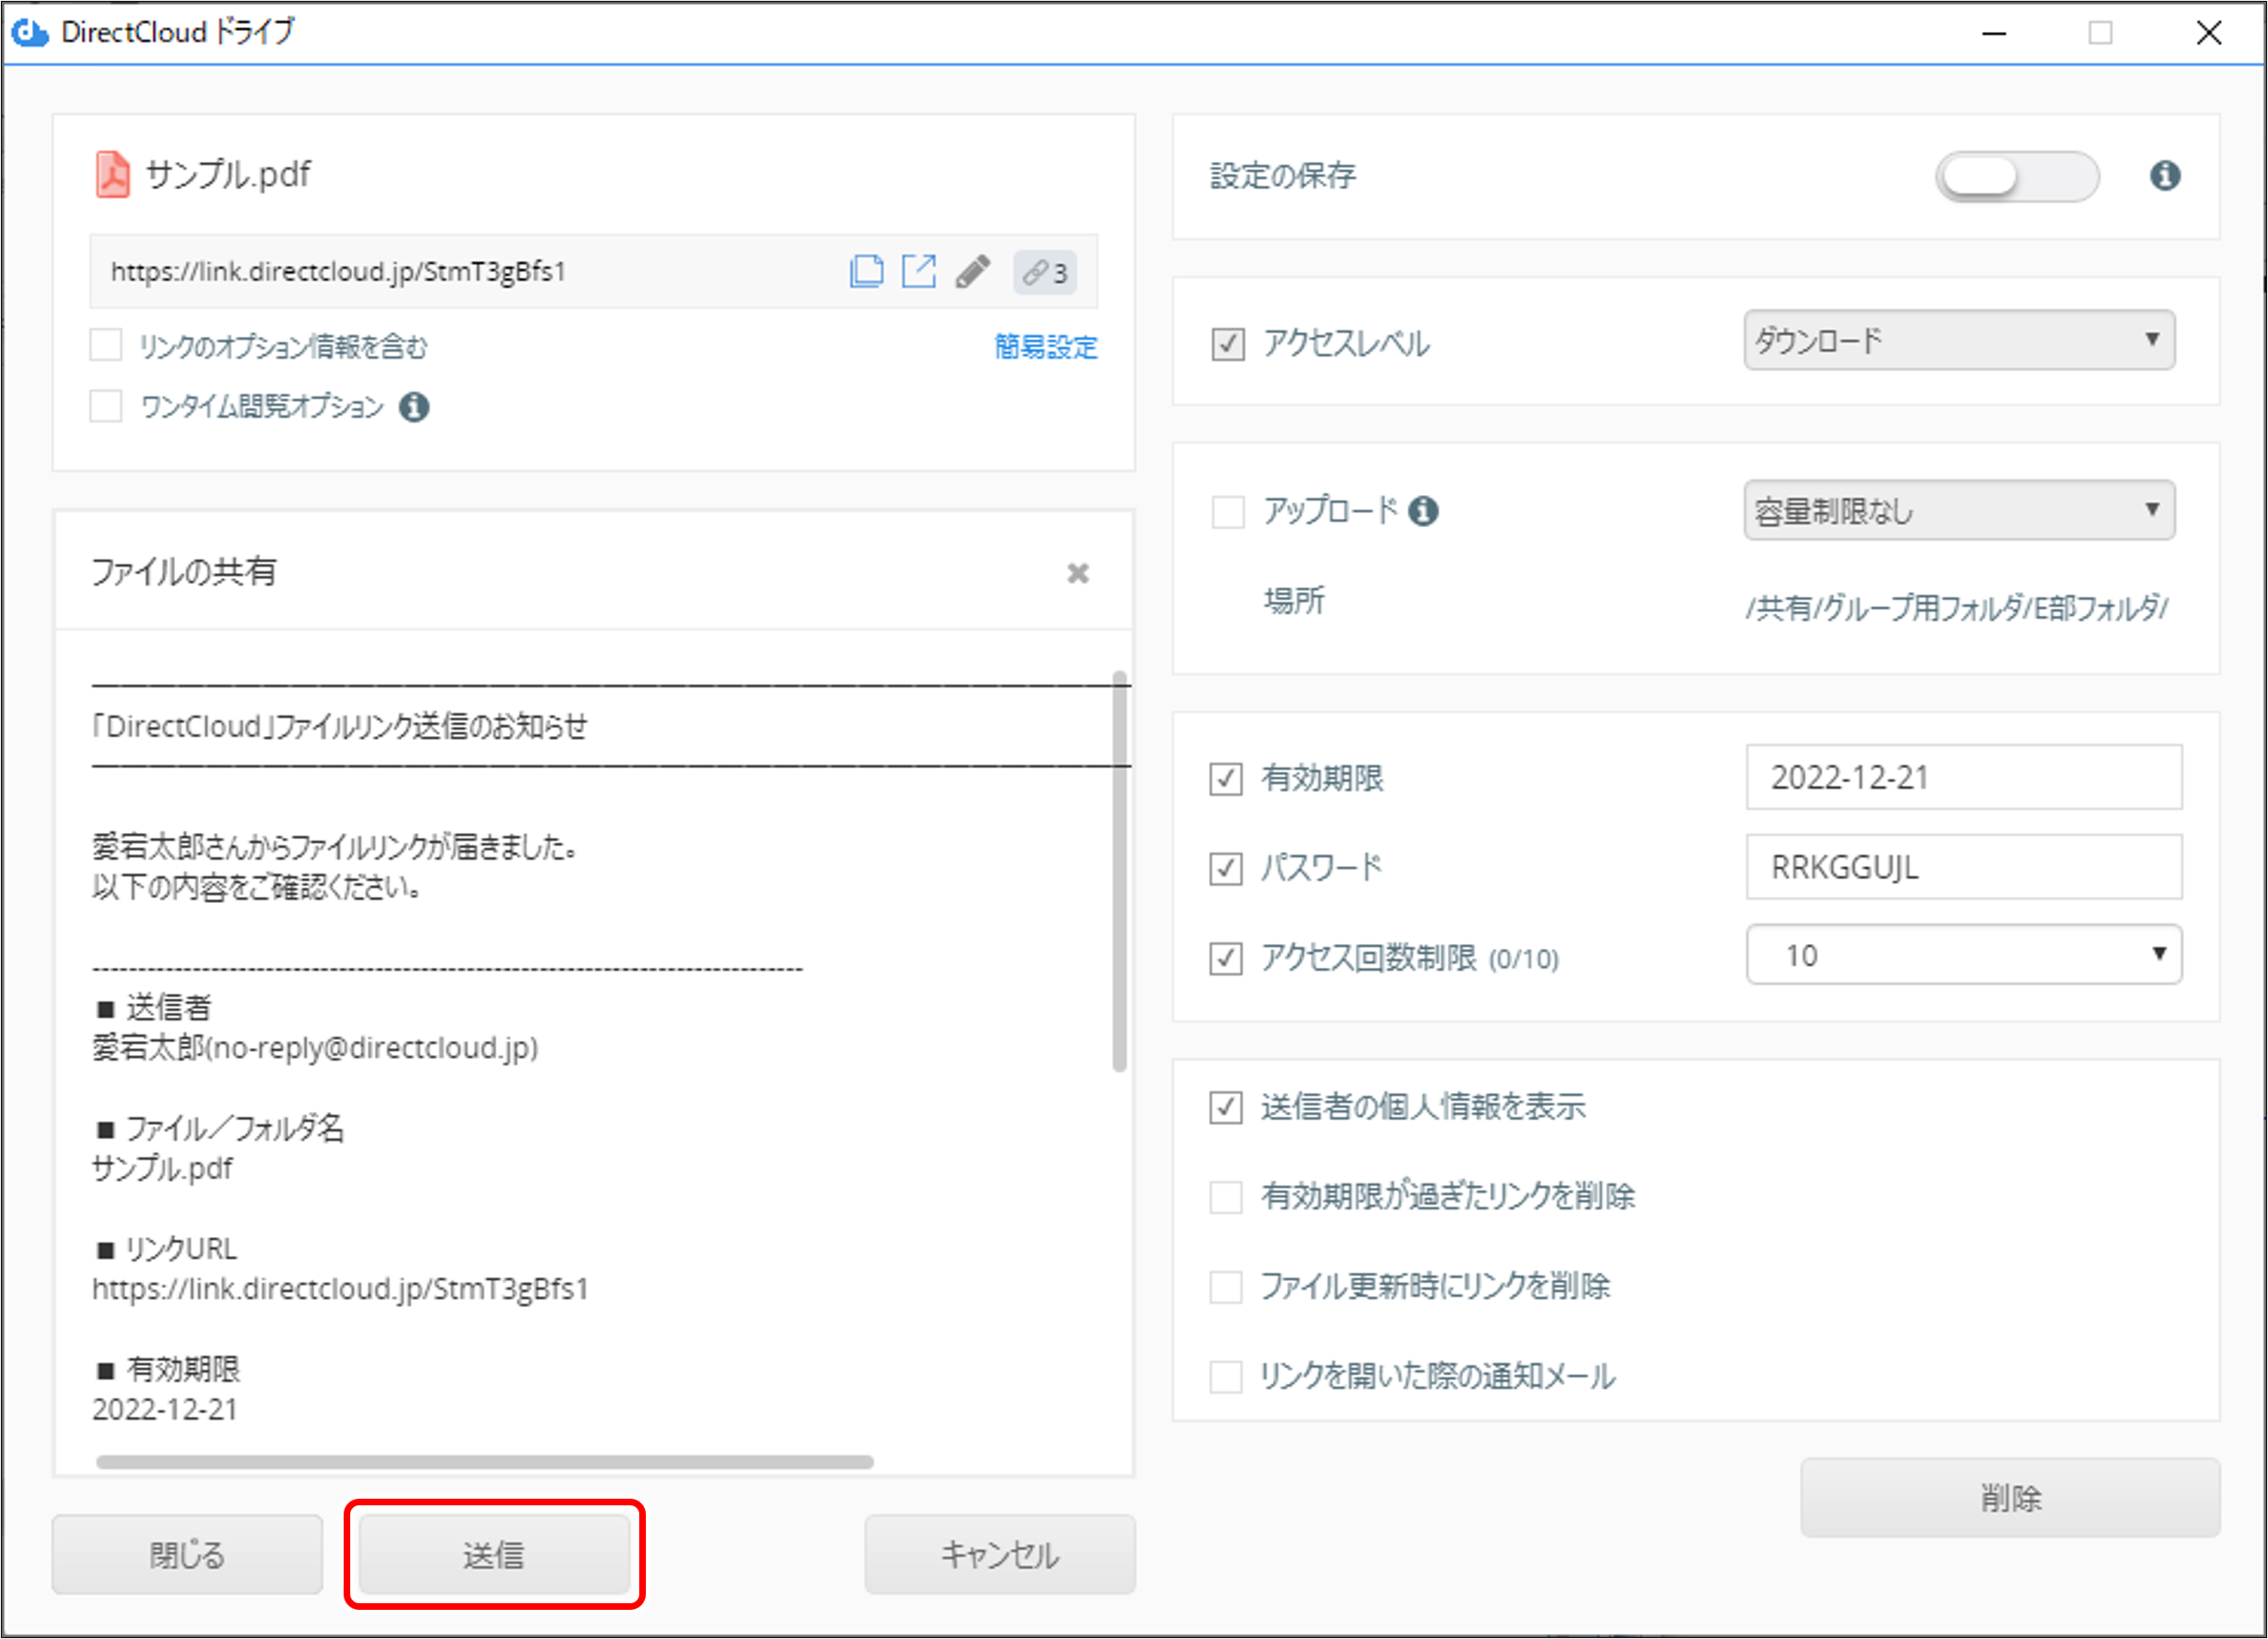Show info icon beside Upload option
The width and height of the screenshot is (2268, 1639).
(x=1423, y=511)
